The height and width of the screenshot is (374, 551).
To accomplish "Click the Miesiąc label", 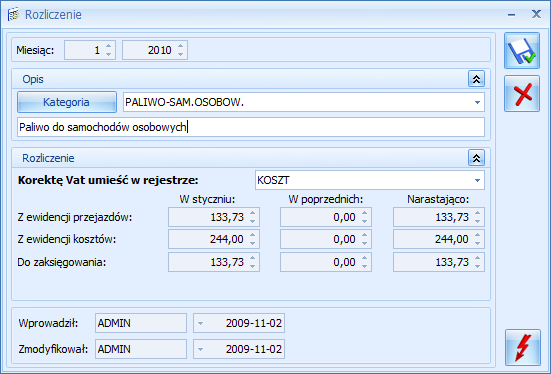I will [x=35, y=50].
